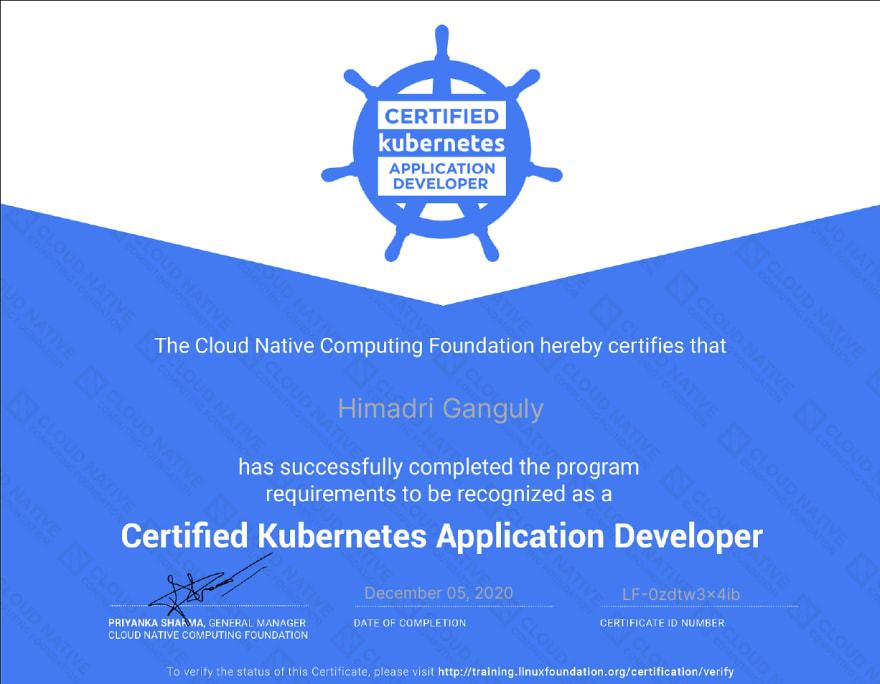Click the 'CERTIFIED' banner in the logo
The height and width of the screenshot is (684, 880).
coord(442,116)
